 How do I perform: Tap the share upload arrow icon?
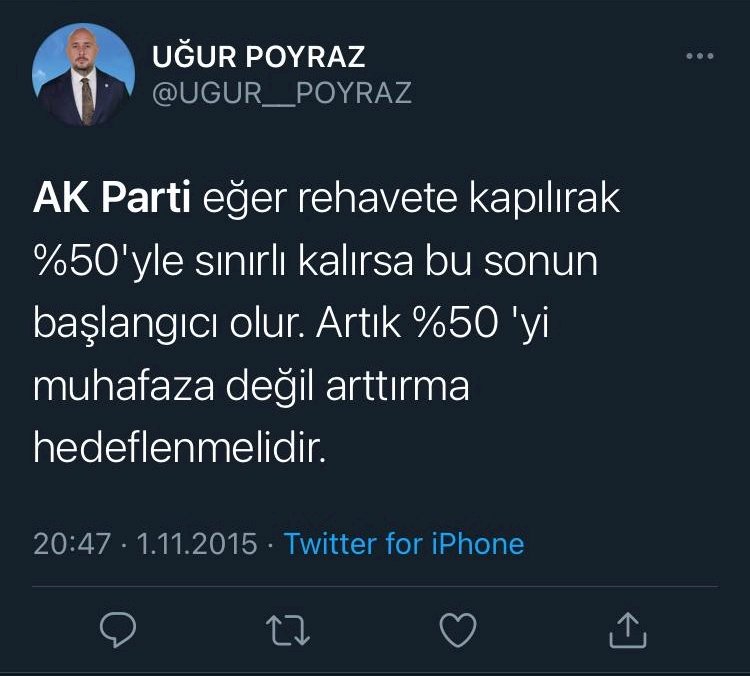628,631
